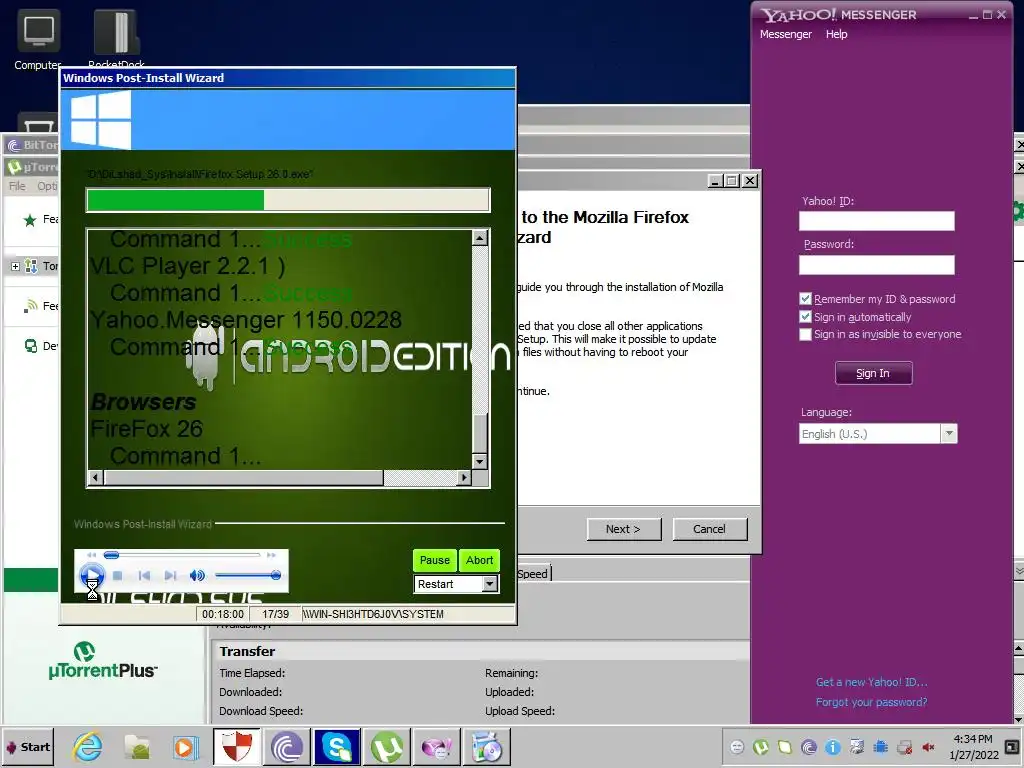Open the File menu in uTorrent

point(17,186)
